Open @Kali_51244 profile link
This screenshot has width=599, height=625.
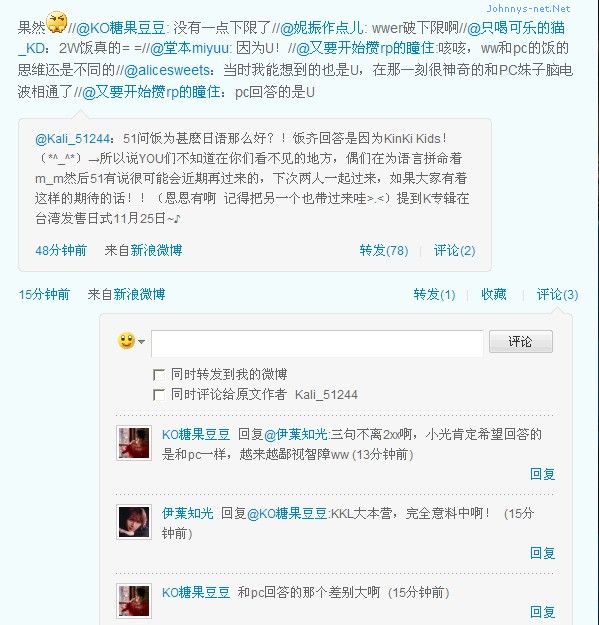click(x=72, y=139)
